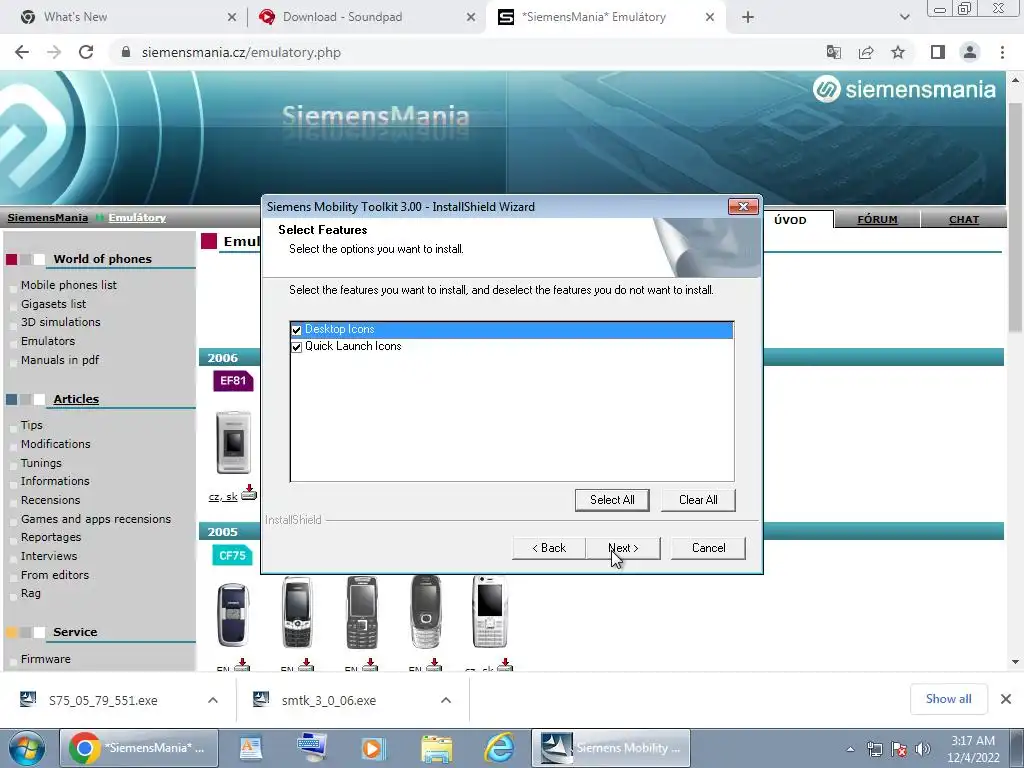This screenshot has height=768, width=1024.
Task: Switch to Siemens Mobility taskbar button
Action: tap(611, 748)
